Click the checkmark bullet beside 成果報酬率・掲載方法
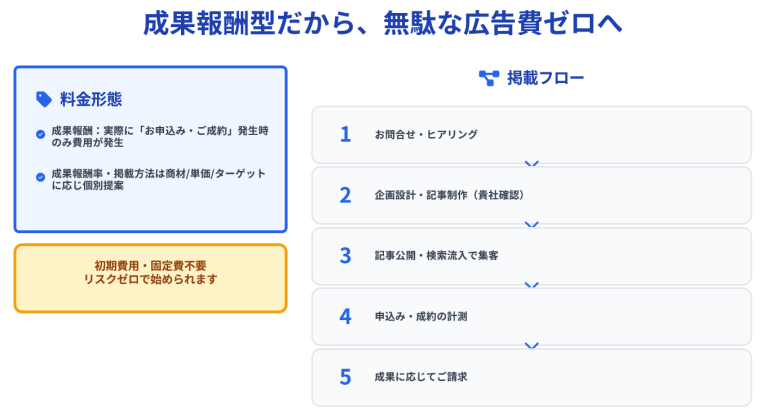 point(40,177)
